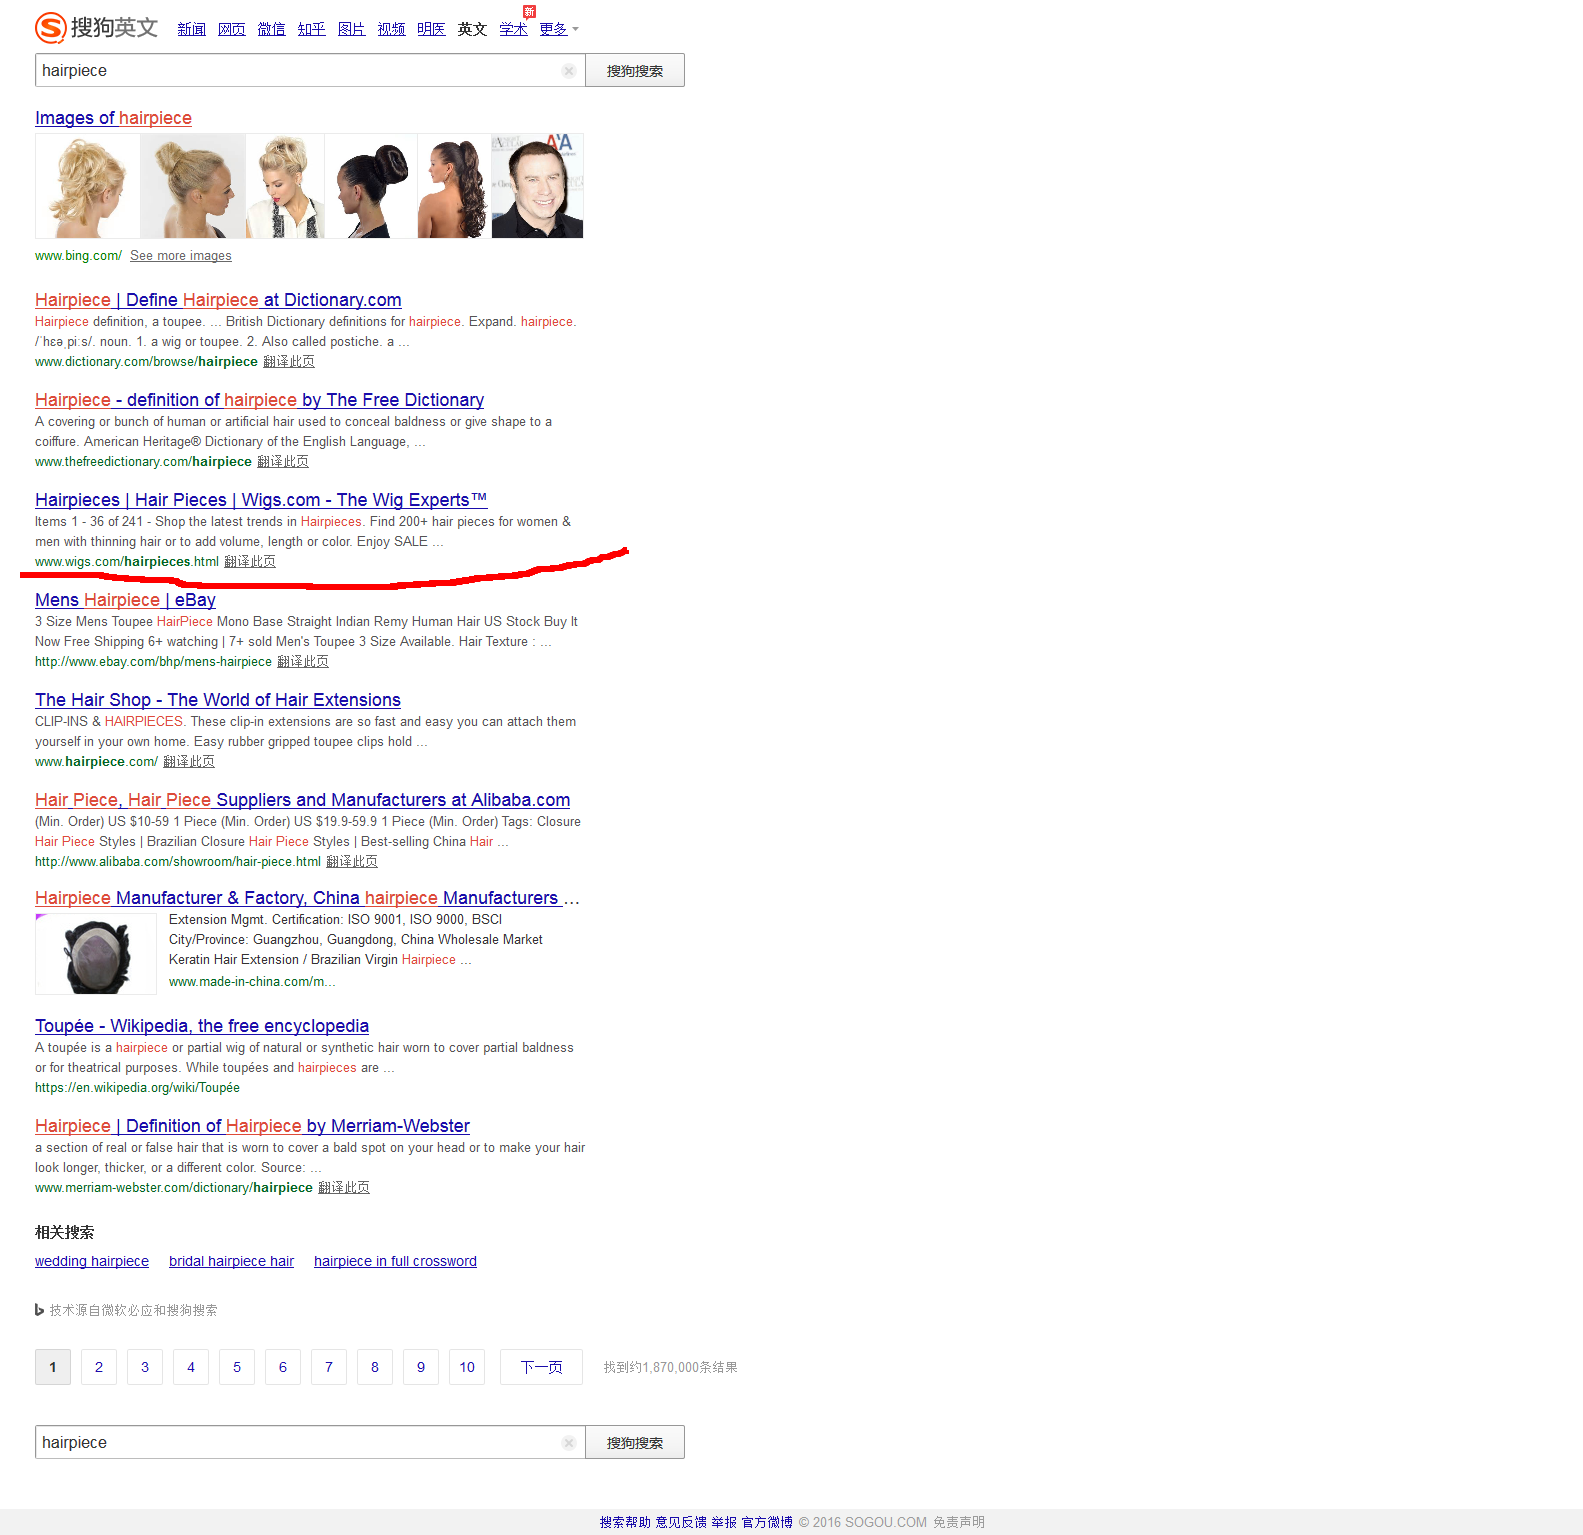Click the top 搜狗搜索 search button

coord(635,71)
